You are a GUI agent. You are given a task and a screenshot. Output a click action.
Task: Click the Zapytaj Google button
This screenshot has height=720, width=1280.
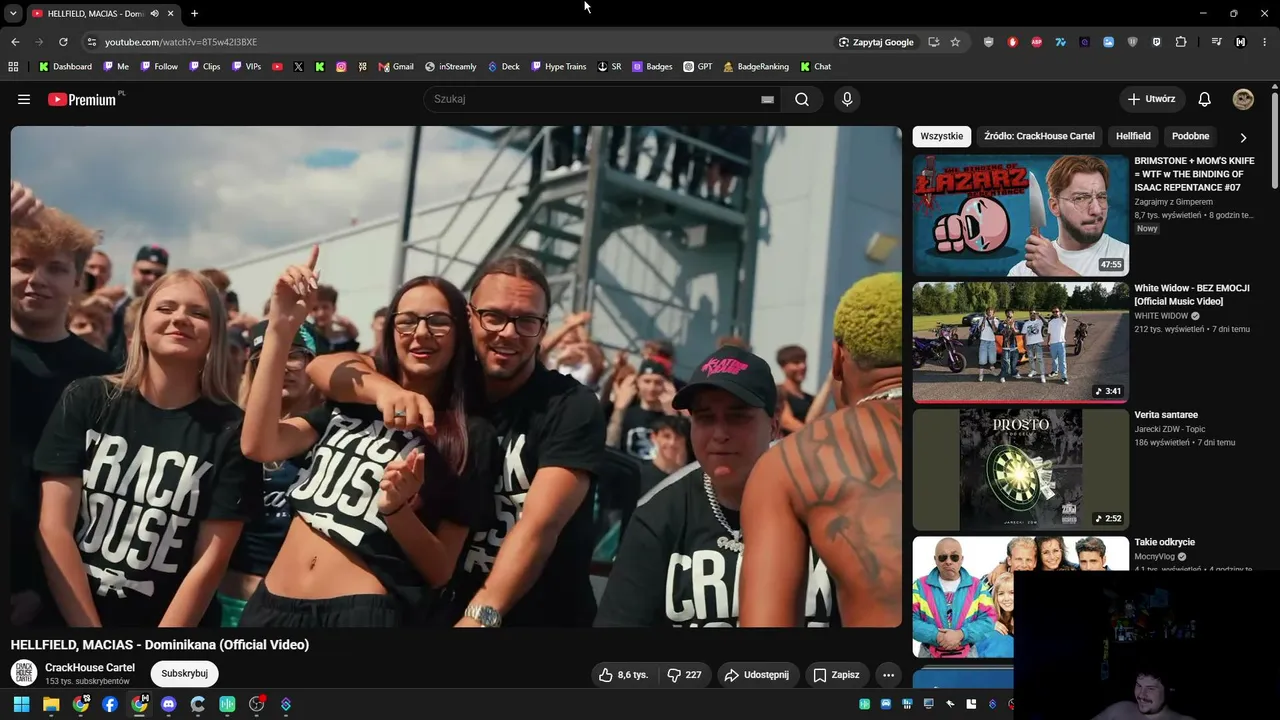click(x=876, y=42)
